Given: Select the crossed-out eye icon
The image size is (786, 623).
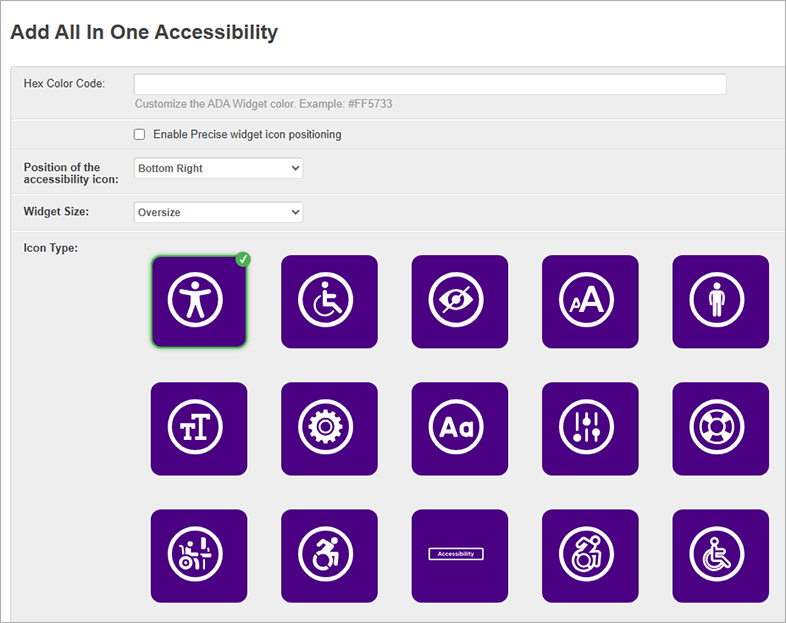Looking at the screenshot, I should click(460, 302).
